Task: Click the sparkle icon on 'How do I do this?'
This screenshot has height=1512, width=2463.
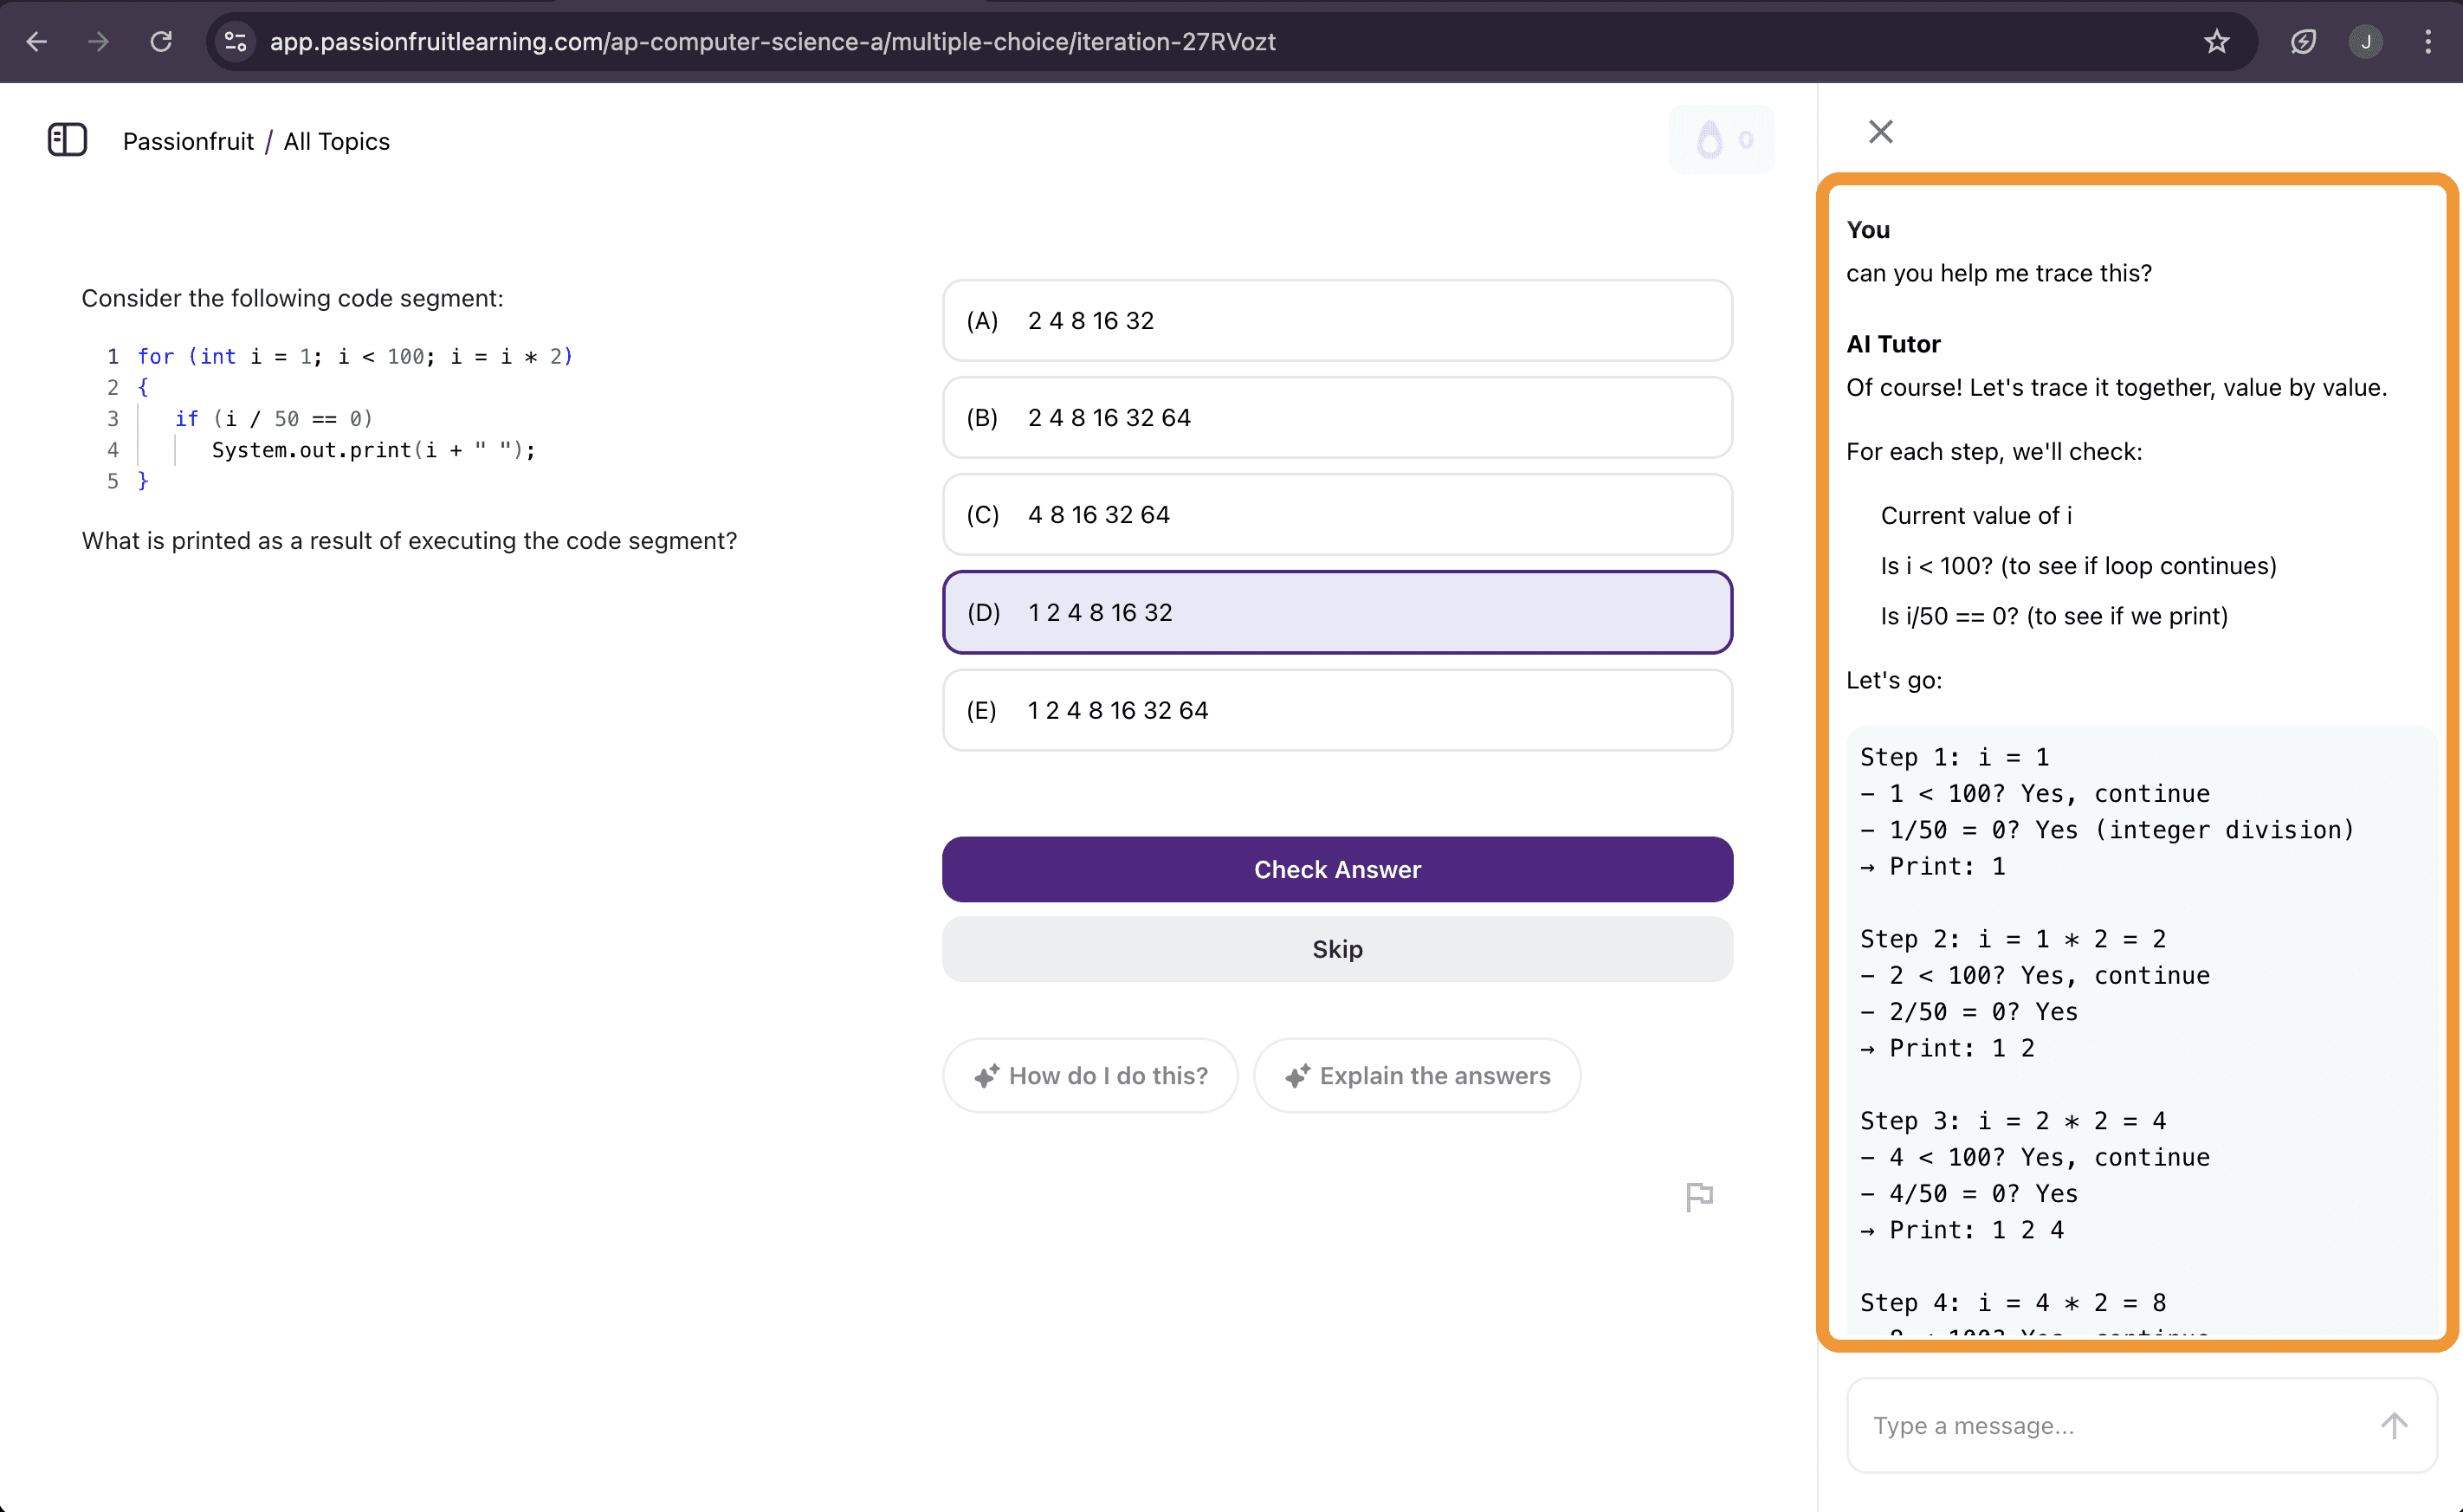Action: click(x=988, y=1075)
